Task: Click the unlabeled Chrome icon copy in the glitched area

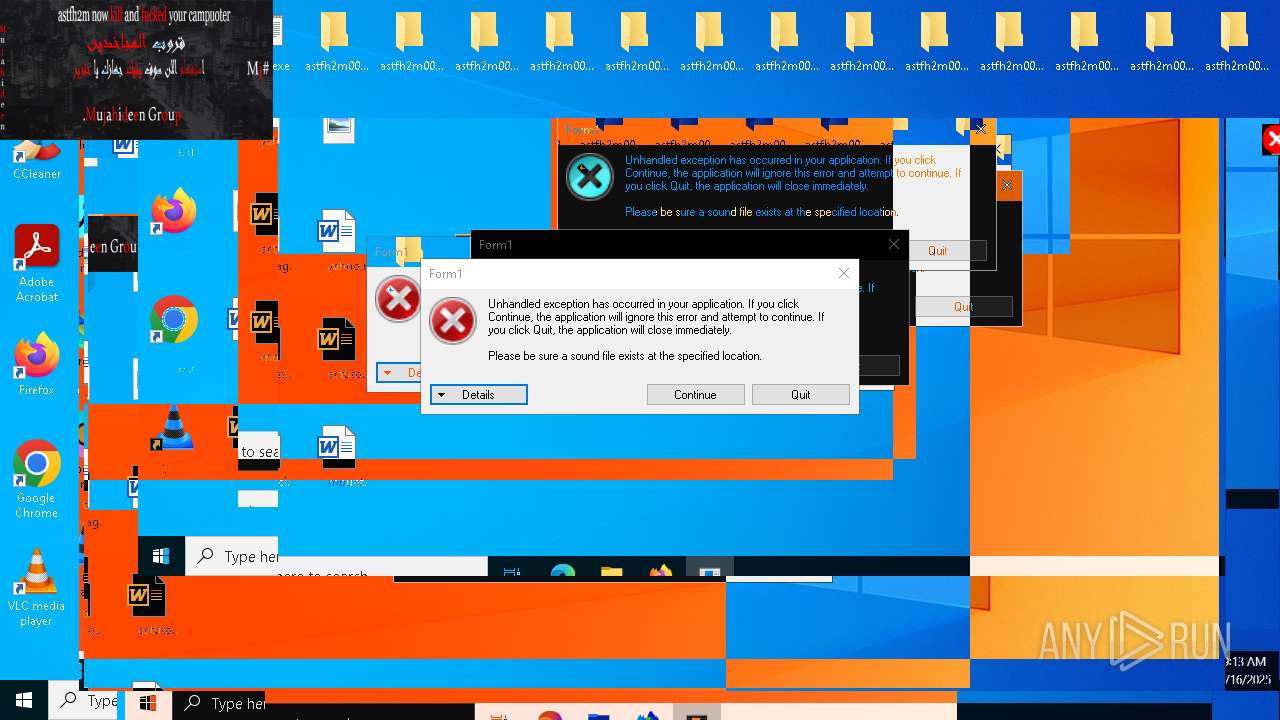Action: pyautogui.click(x=173, y=320)
